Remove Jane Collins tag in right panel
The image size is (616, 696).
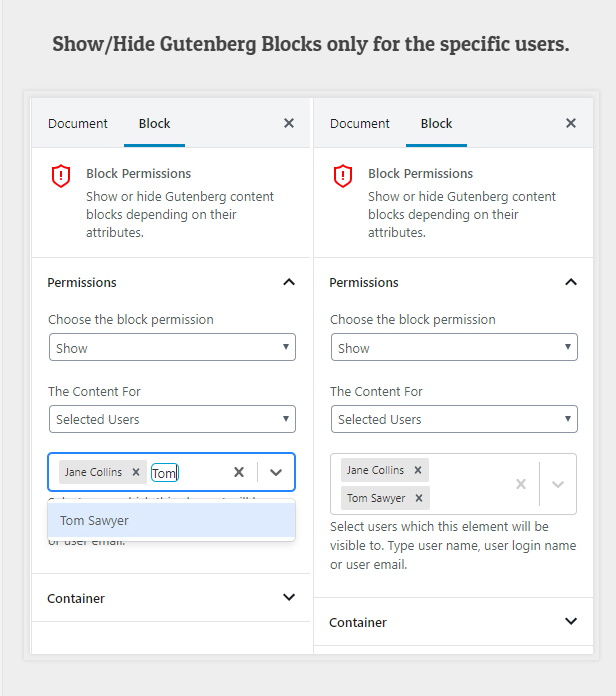click(x=418, y=470)
